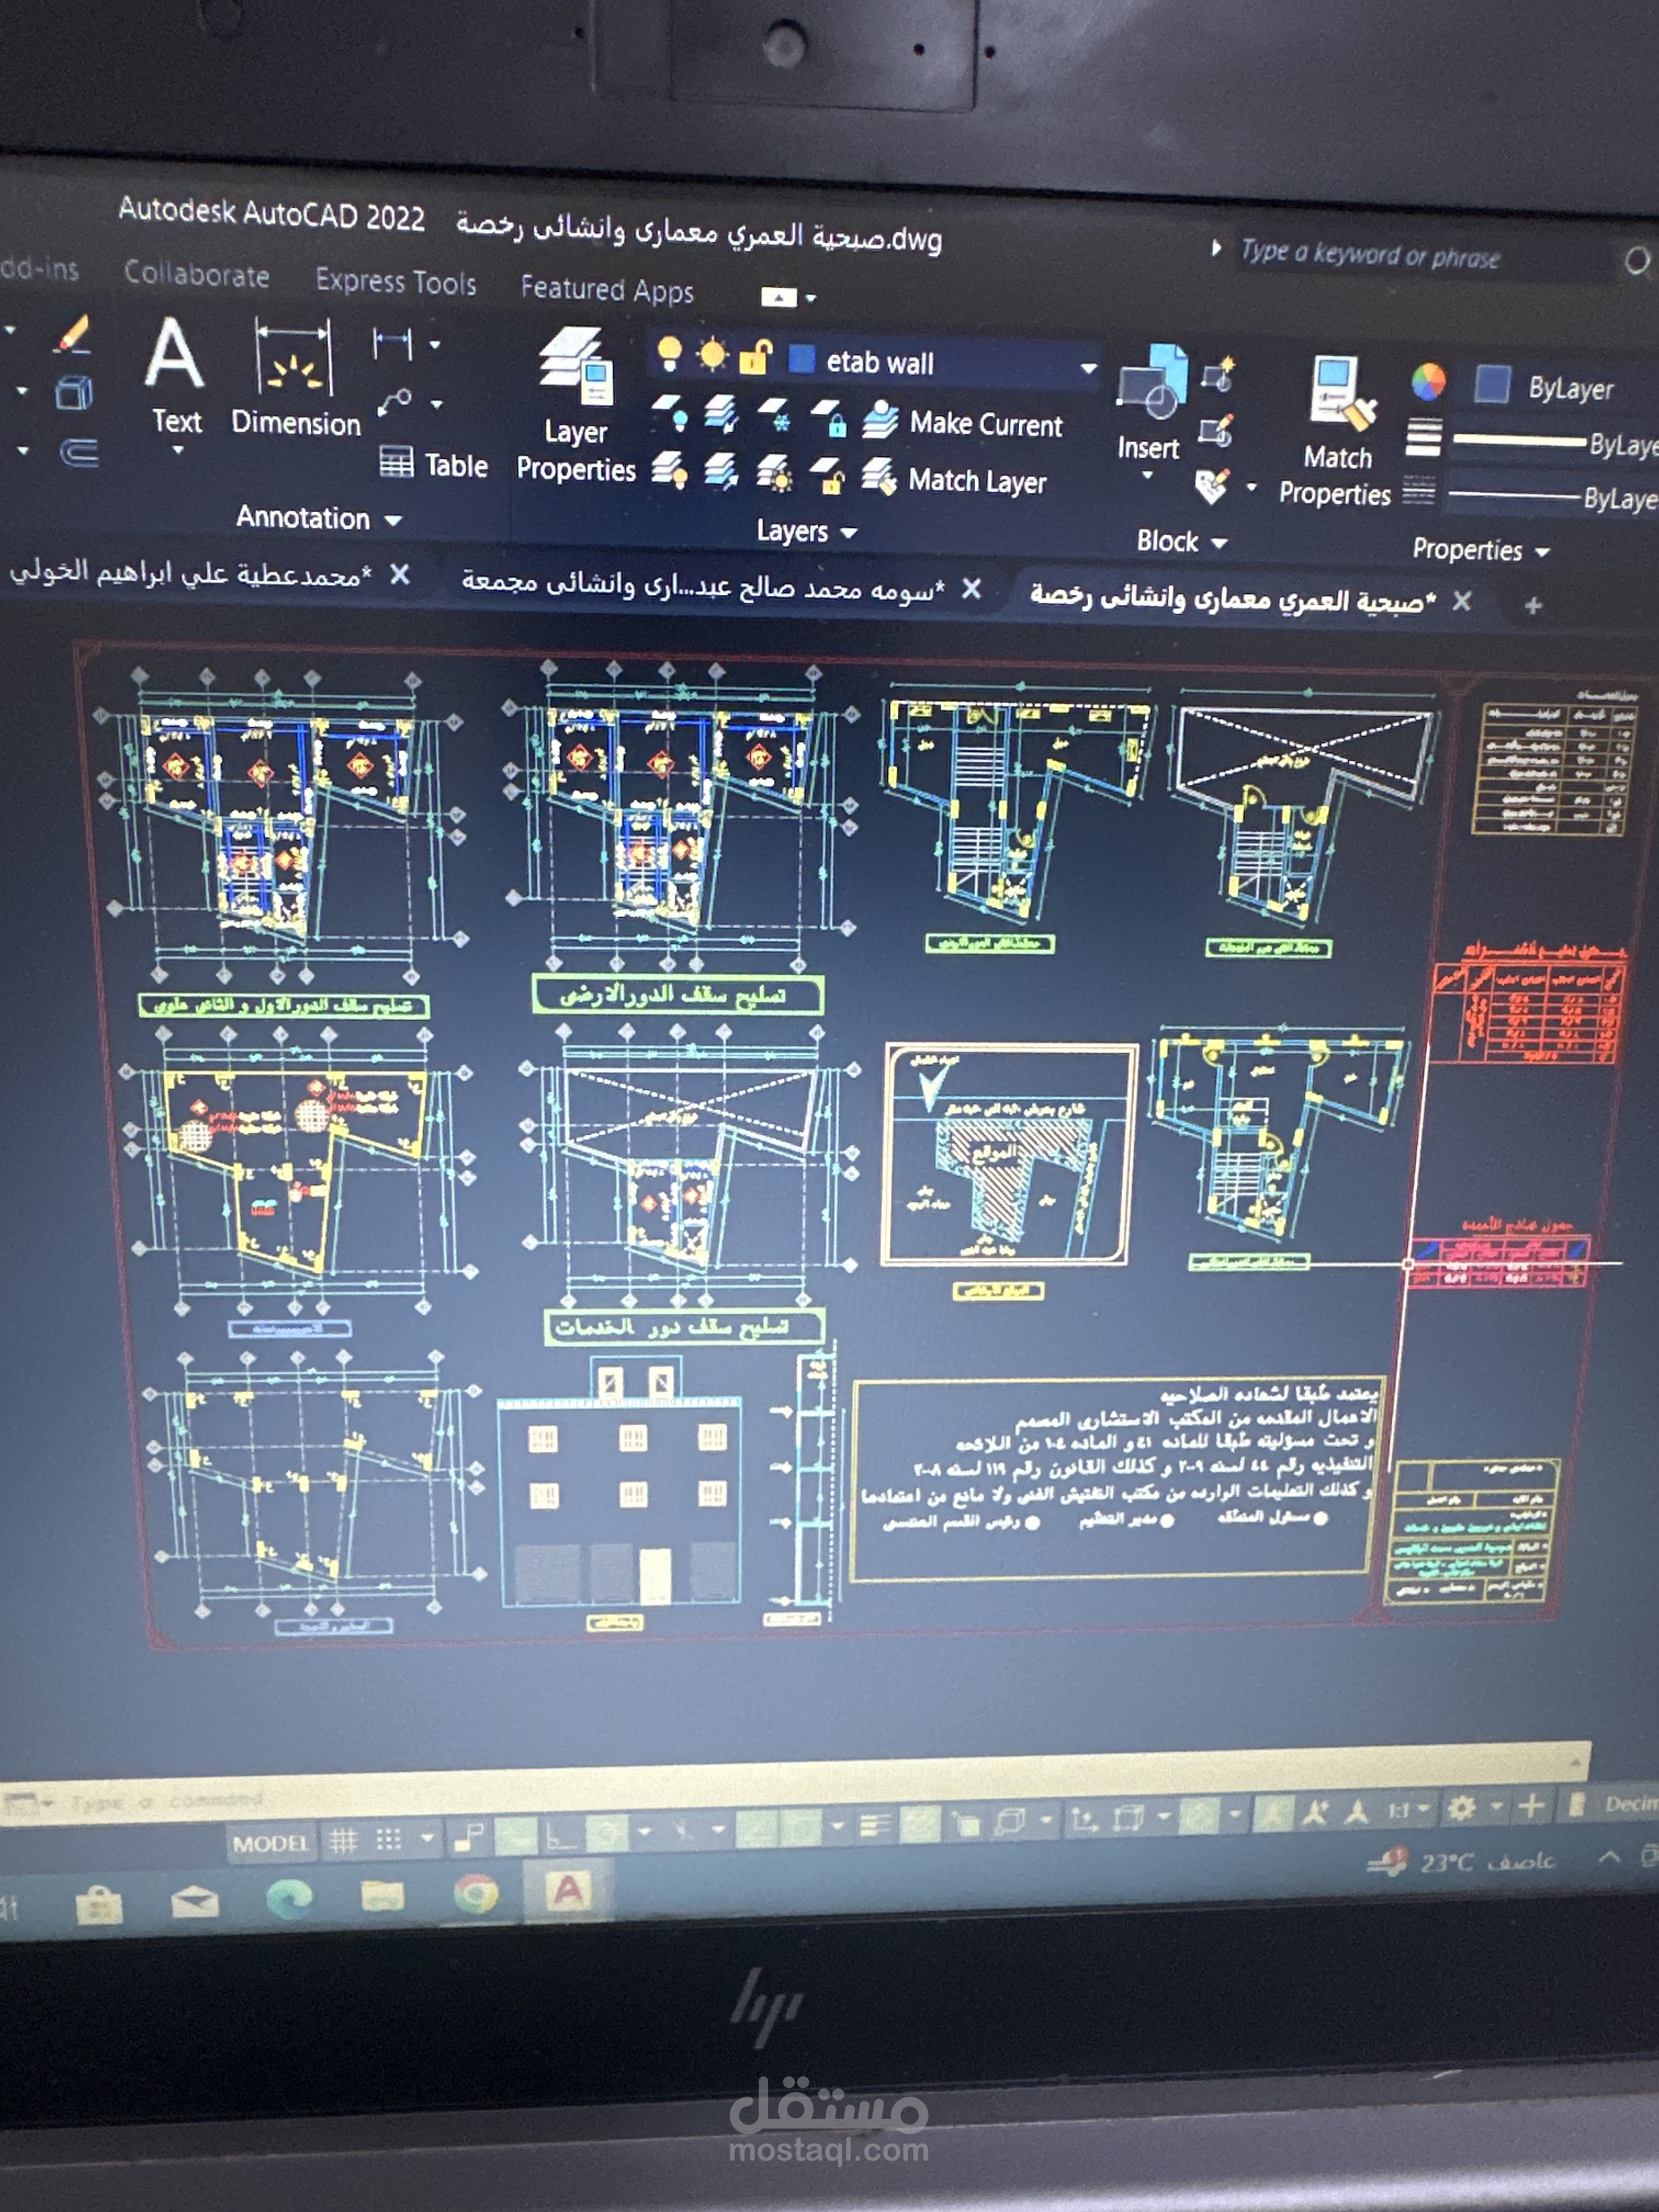Click the Offset tool icon
1659x2212 pixels.
tap(79, 453)
